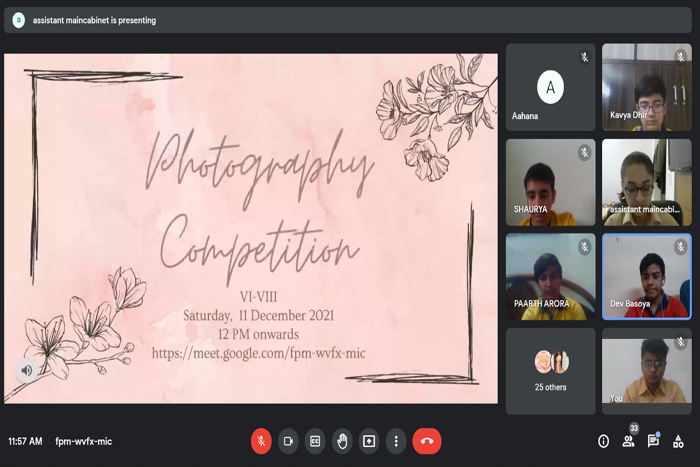Raise hand using the hand icon
Viewport: 700px width, 467px height.
pos(342,441)
